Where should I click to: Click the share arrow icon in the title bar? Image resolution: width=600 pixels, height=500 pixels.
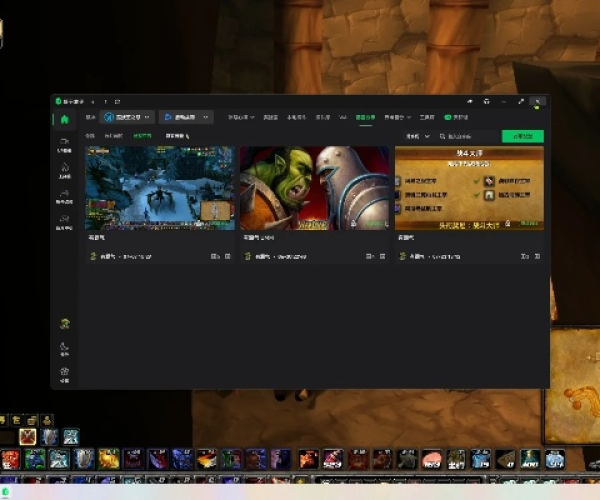point(470,101)
